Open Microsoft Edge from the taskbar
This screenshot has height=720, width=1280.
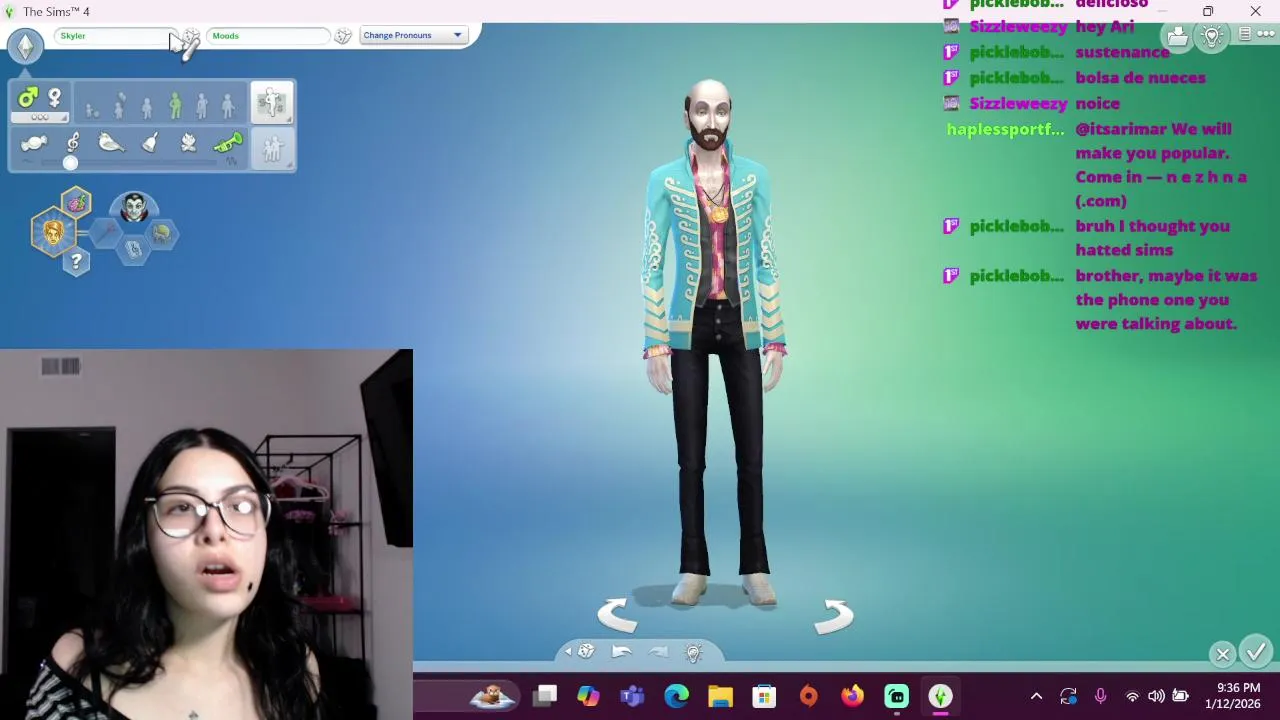point(676,696)
